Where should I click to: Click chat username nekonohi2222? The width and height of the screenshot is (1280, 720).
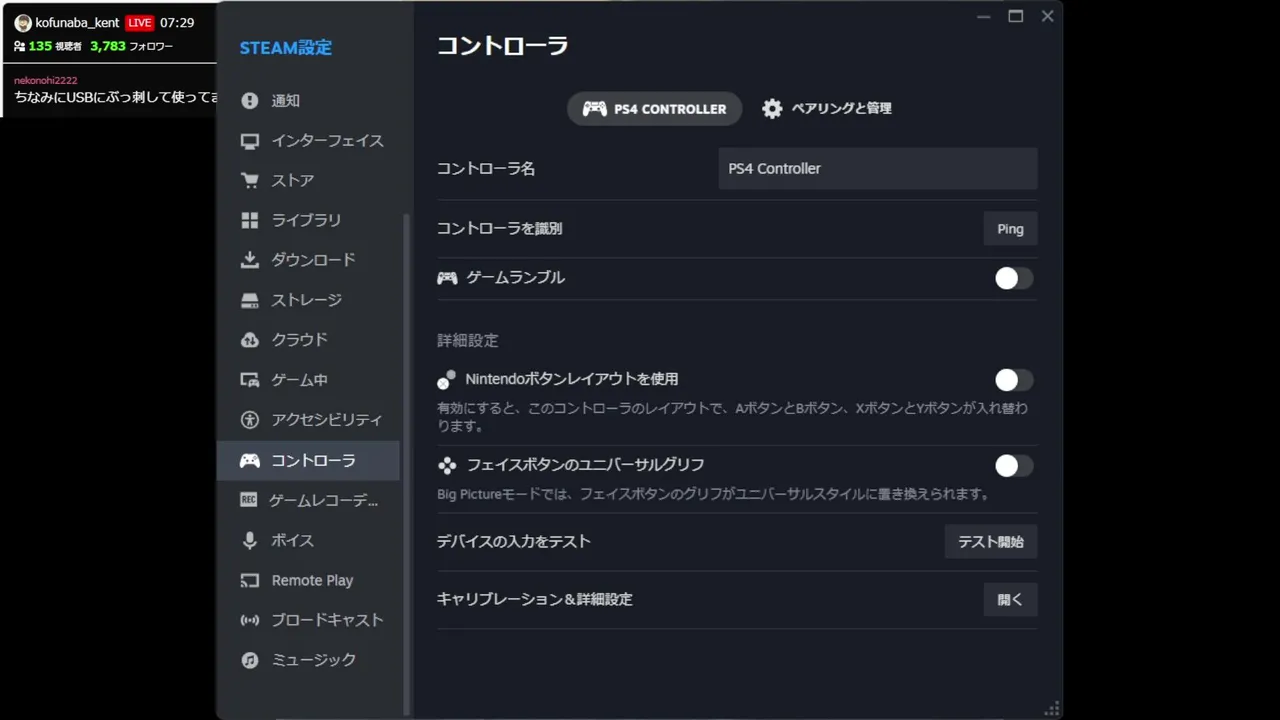[x=46, y=80]
